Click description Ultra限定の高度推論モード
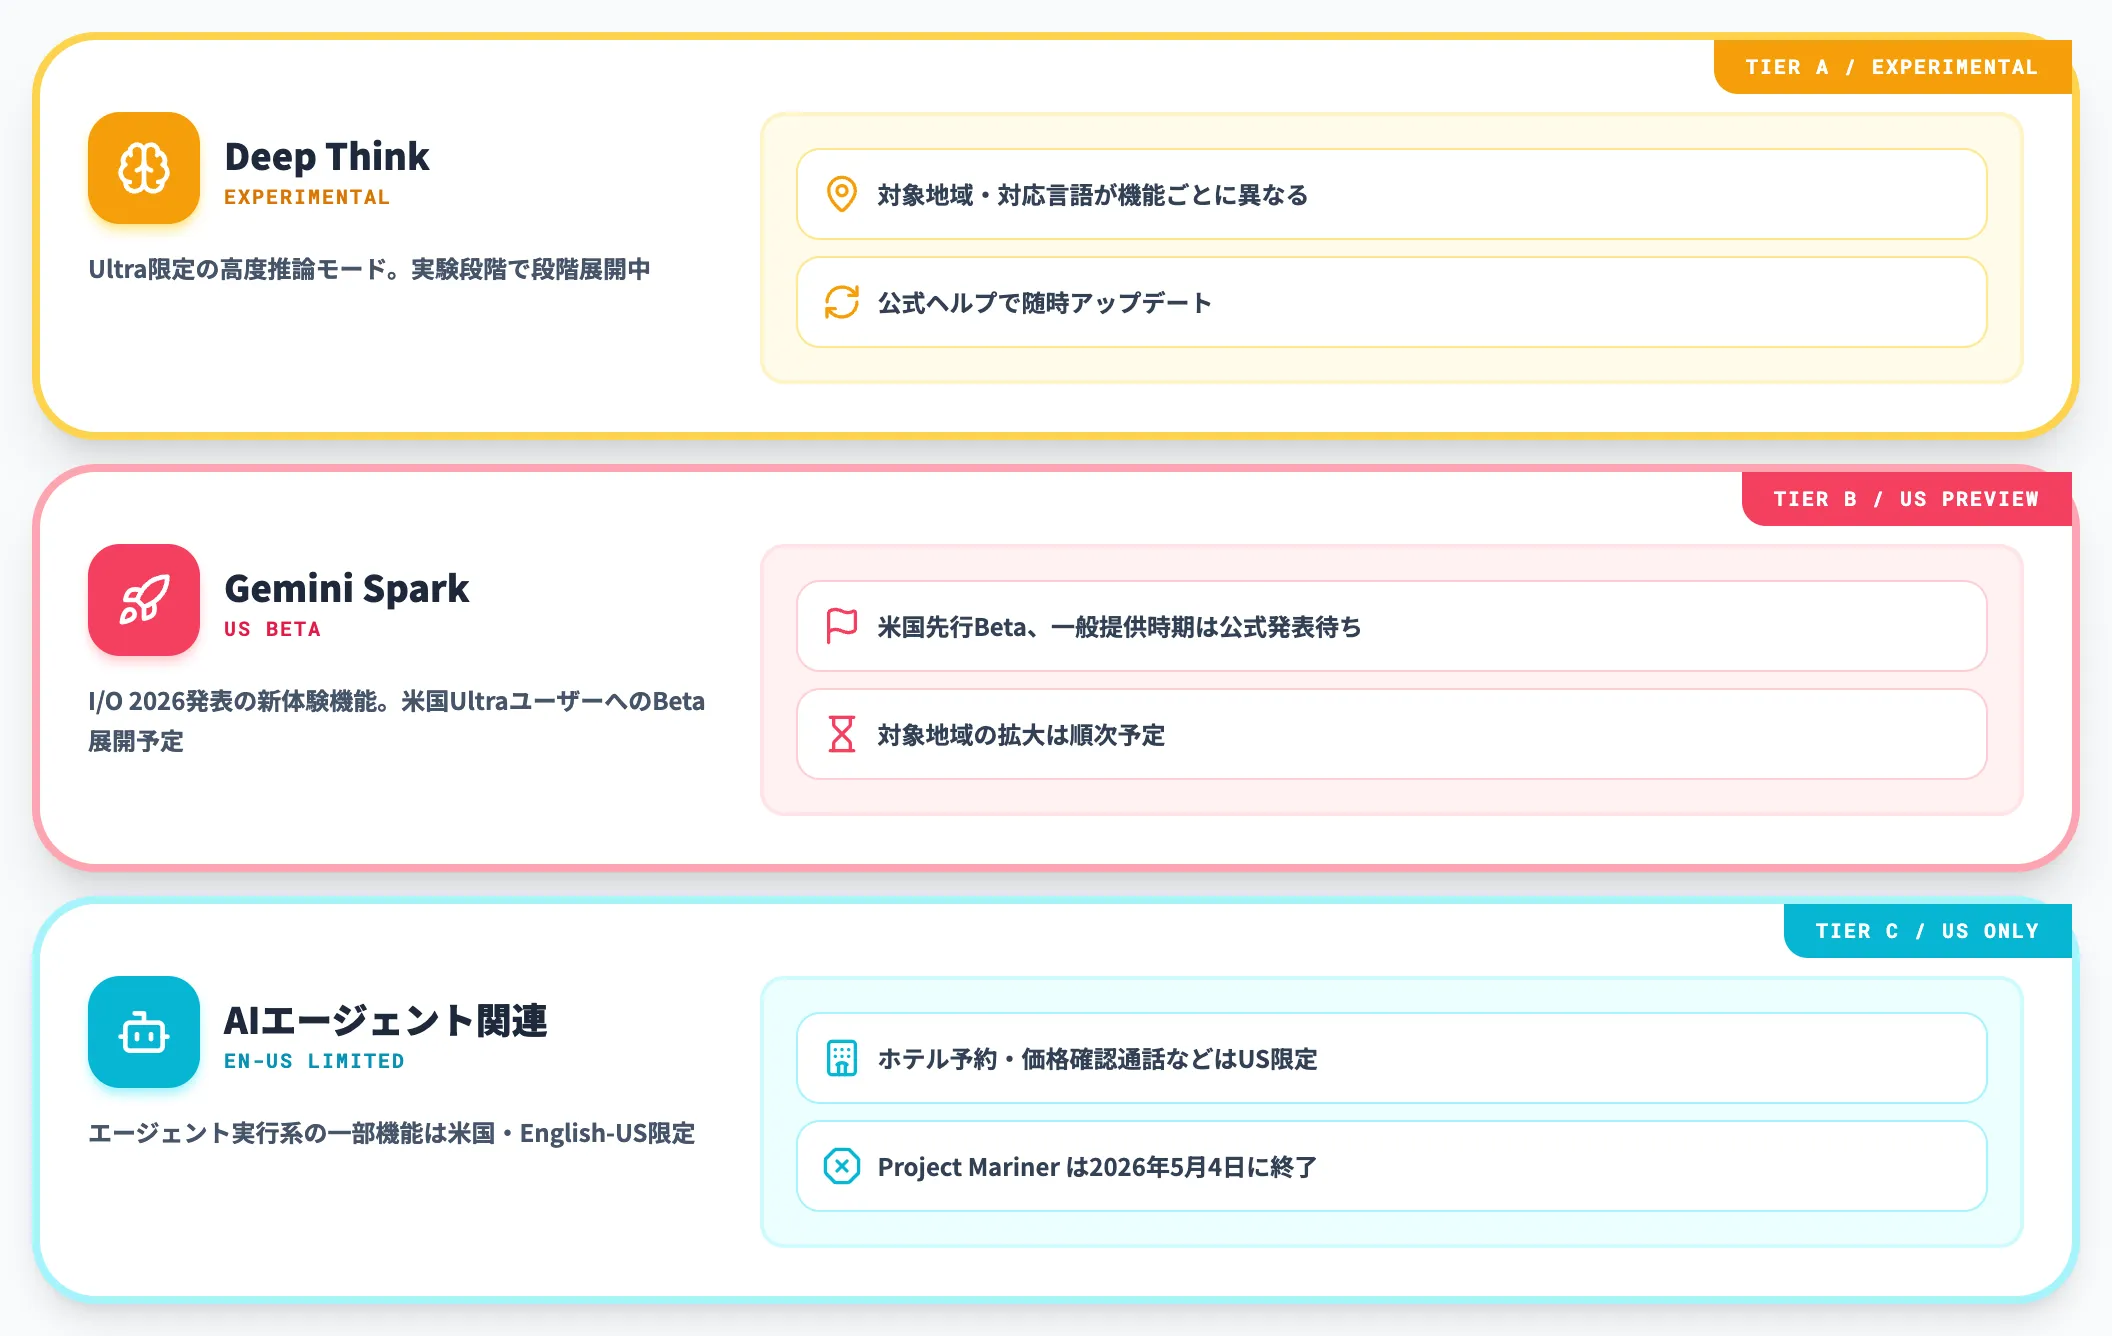This screenshot has width=2112, height=1336. (369, 269)
